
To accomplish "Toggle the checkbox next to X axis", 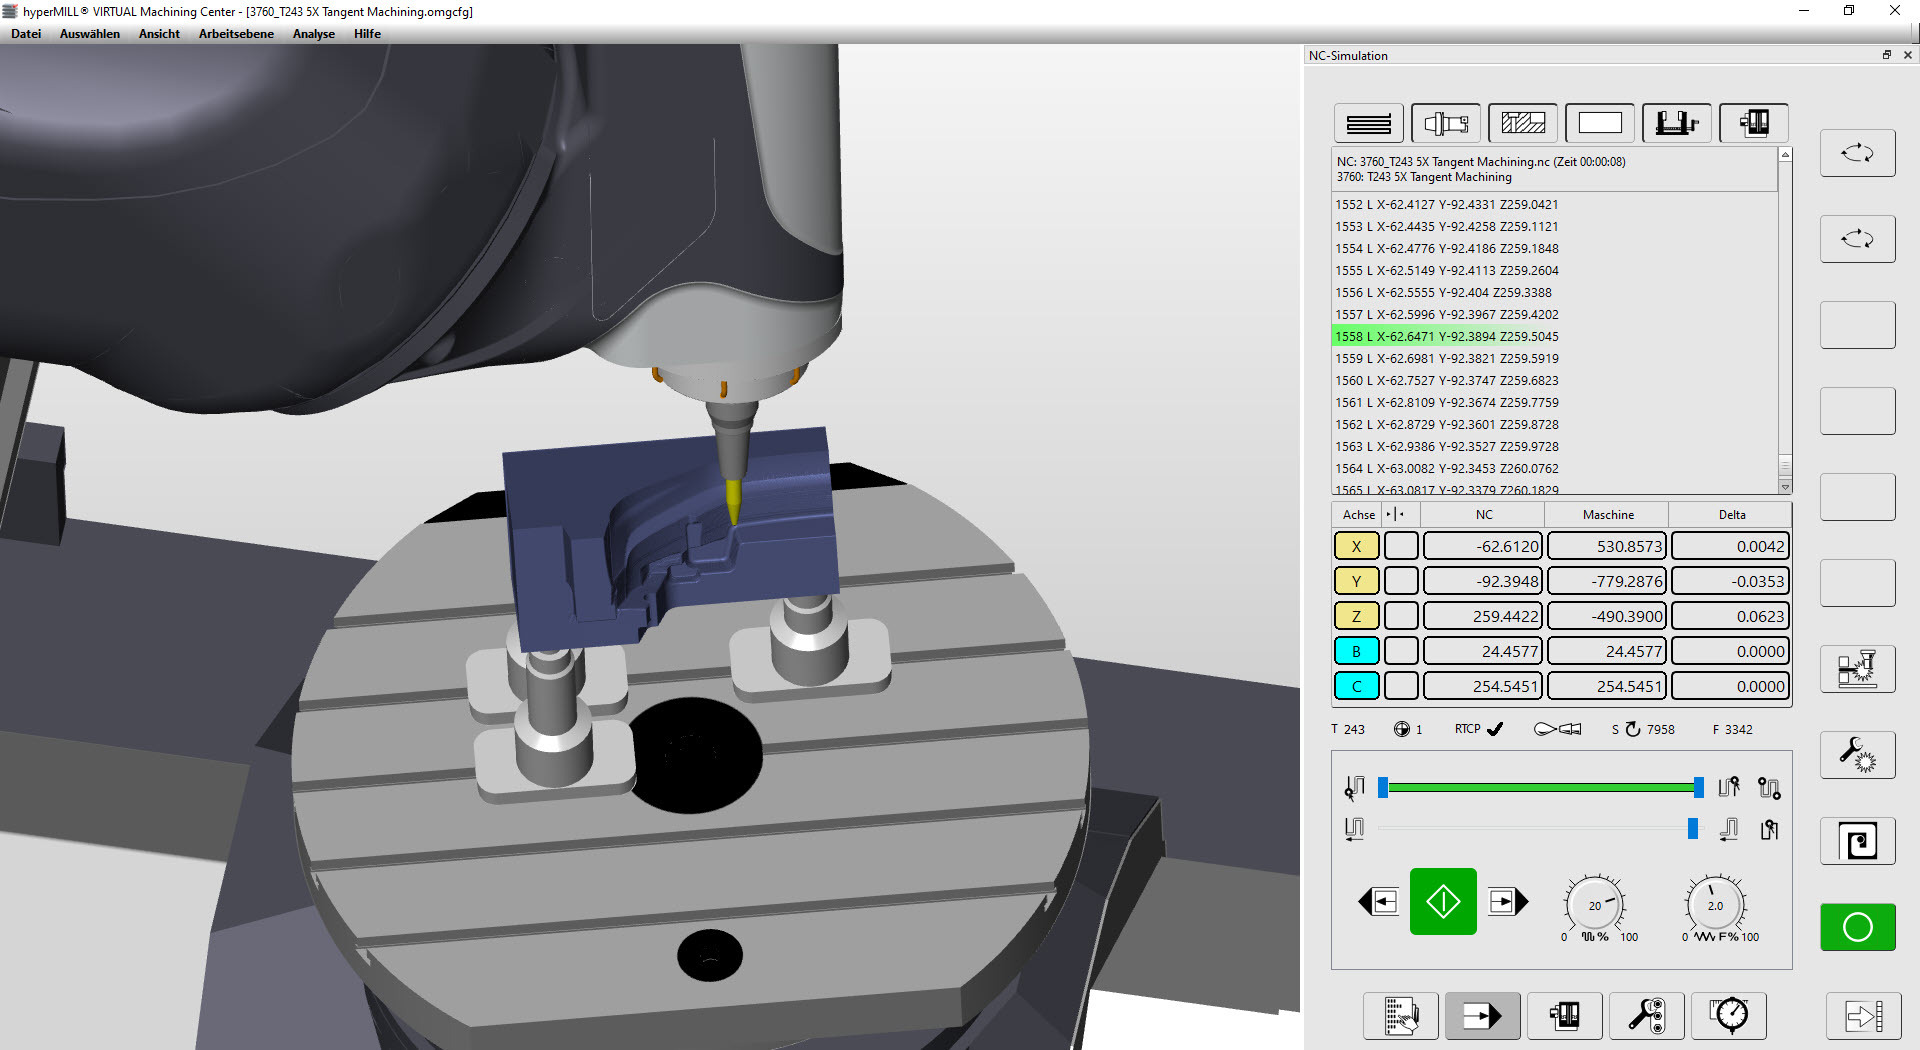I will coord(1401,546).
